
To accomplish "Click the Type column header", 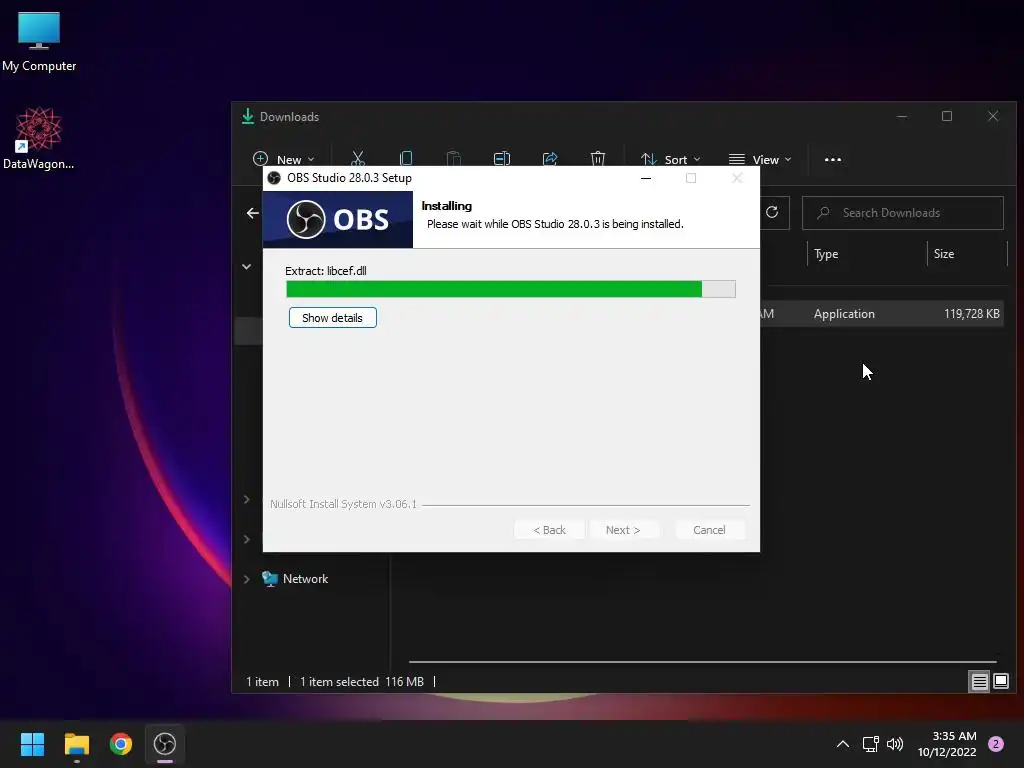I will (x=826, y=254).
